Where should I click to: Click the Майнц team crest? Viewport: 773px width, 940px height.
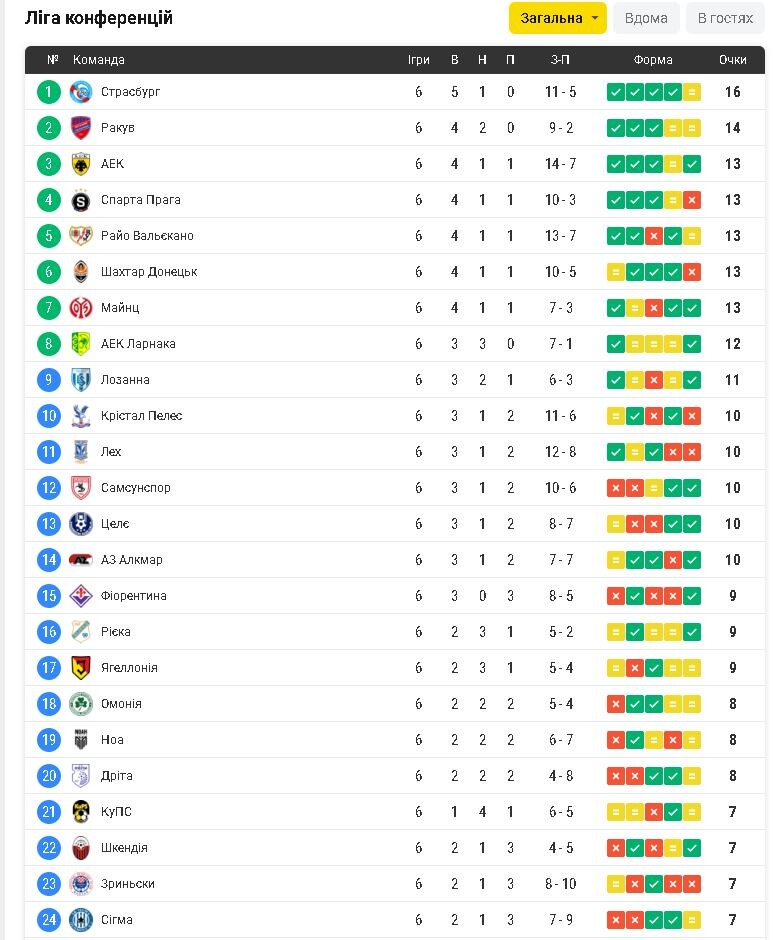point(81,308)
